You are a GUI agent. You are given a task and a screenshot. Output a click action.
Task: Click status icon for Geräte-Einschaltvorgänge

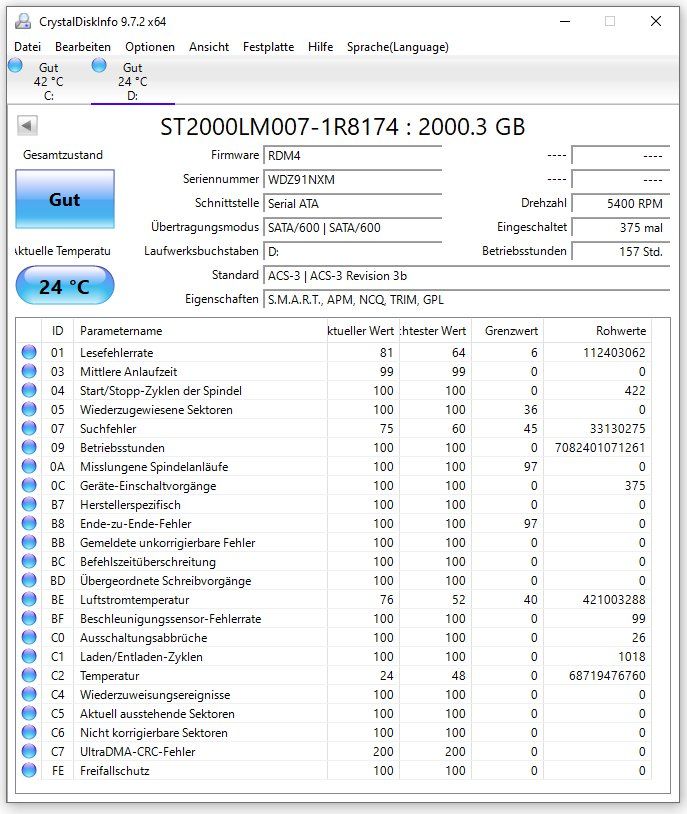29,485
